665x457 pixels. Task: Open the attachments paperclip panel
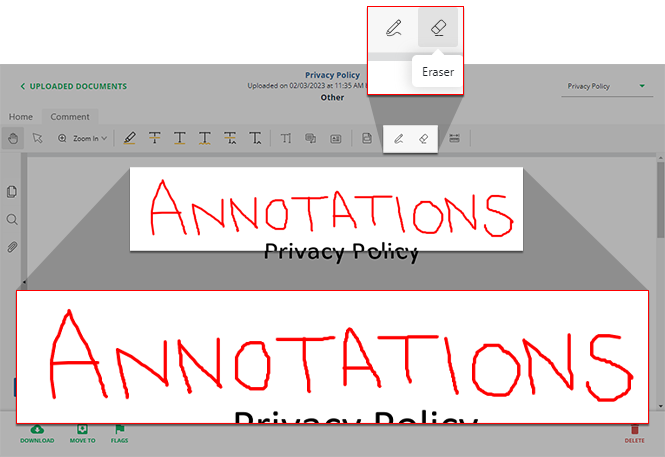12,247
